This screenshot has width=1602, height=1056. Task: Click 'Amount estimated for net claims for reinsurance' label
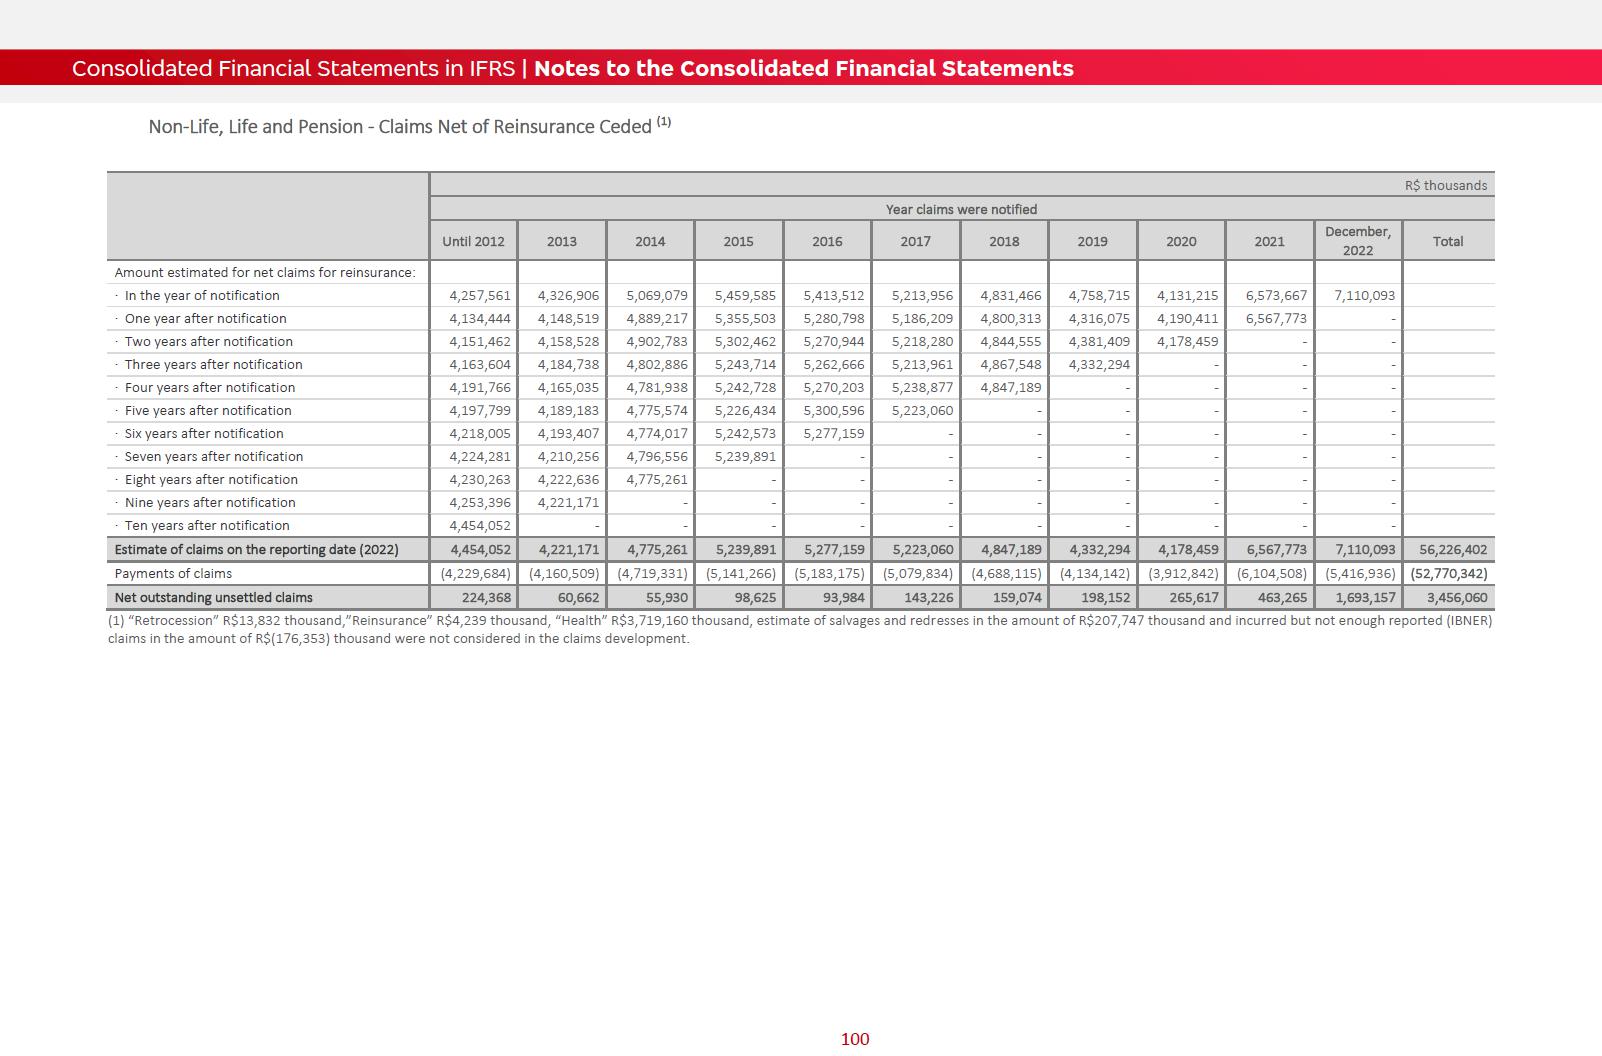pyautogui.click(x=265, y=272)
